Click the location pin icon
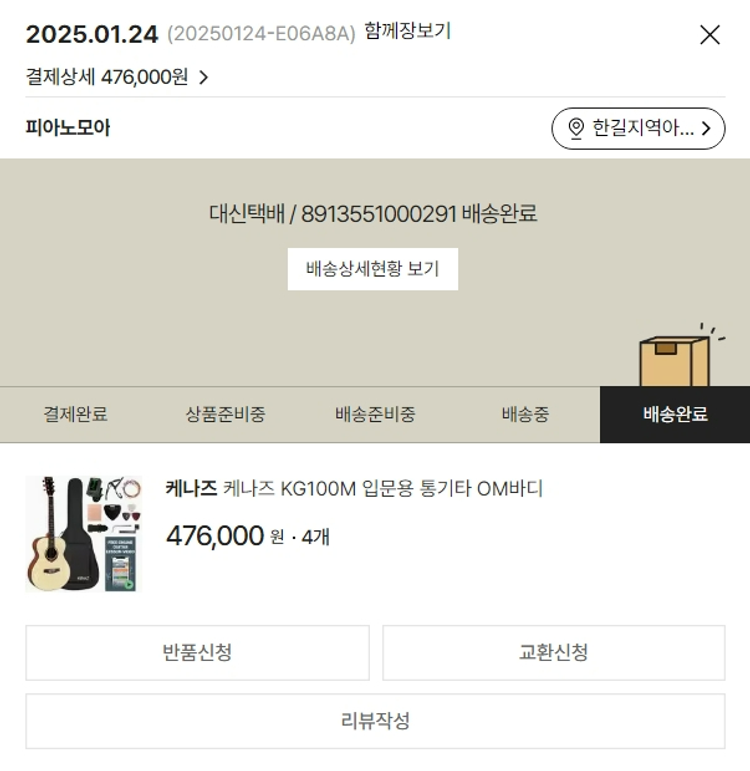The image size is (750, 771). coord(576,128)
